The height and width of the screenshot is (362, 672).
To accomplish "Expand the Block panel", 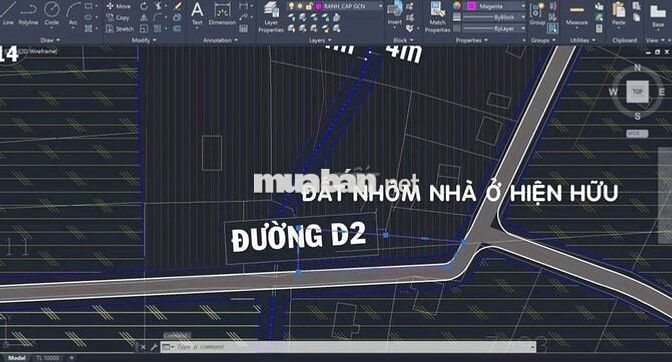I will tap(402, 40).
